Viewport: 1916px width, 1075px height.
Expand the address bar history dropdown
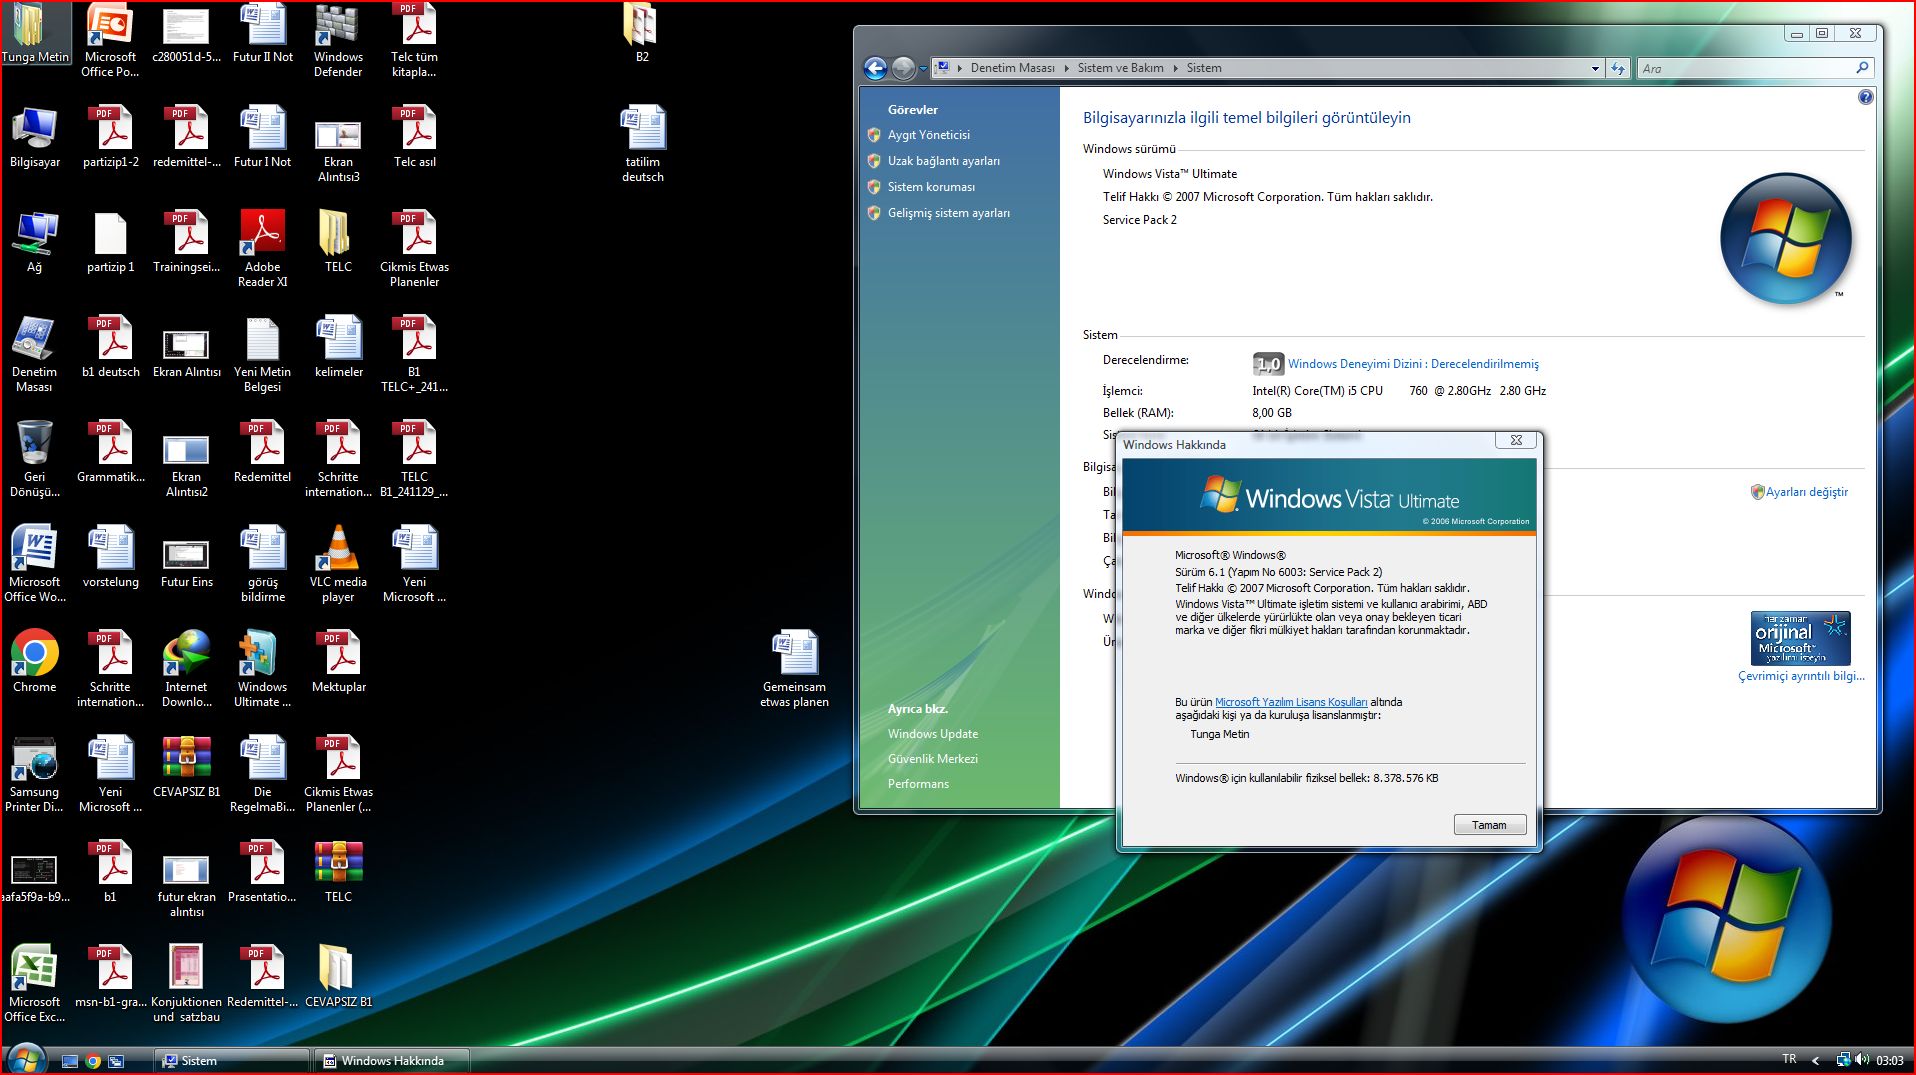1595,68
